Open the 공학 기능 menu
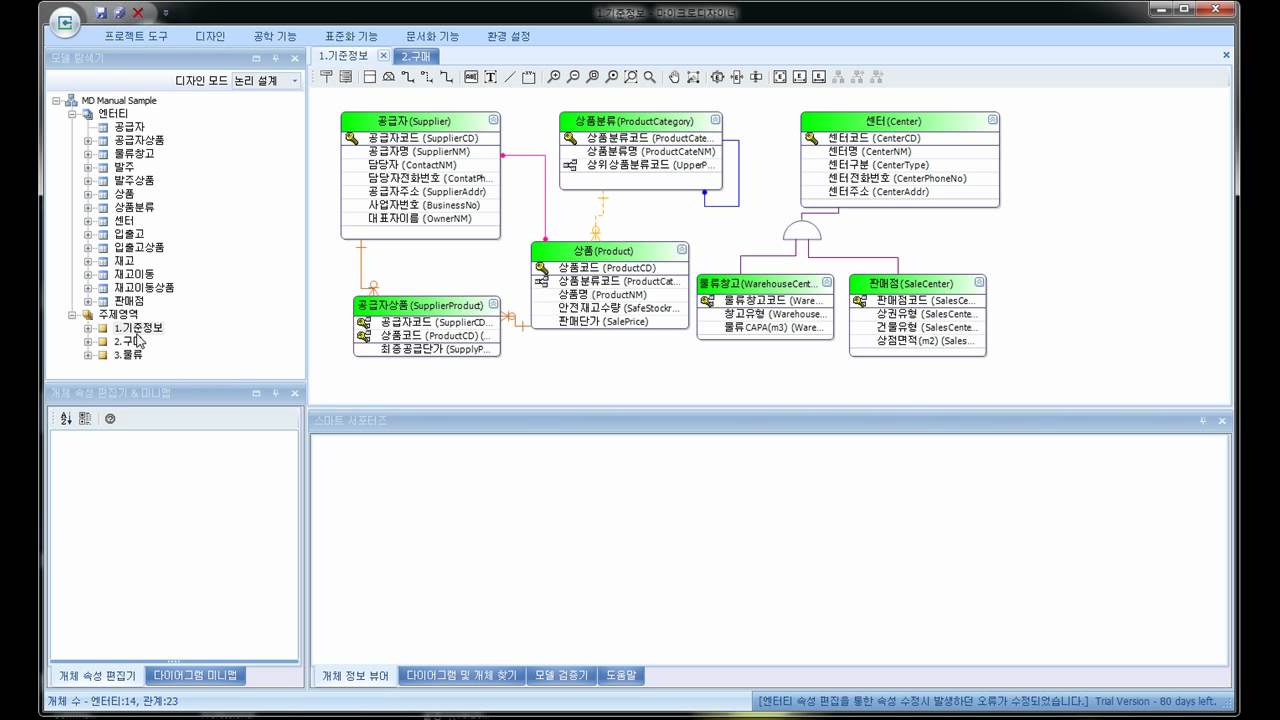1280x720 pixels. (275, 36)
